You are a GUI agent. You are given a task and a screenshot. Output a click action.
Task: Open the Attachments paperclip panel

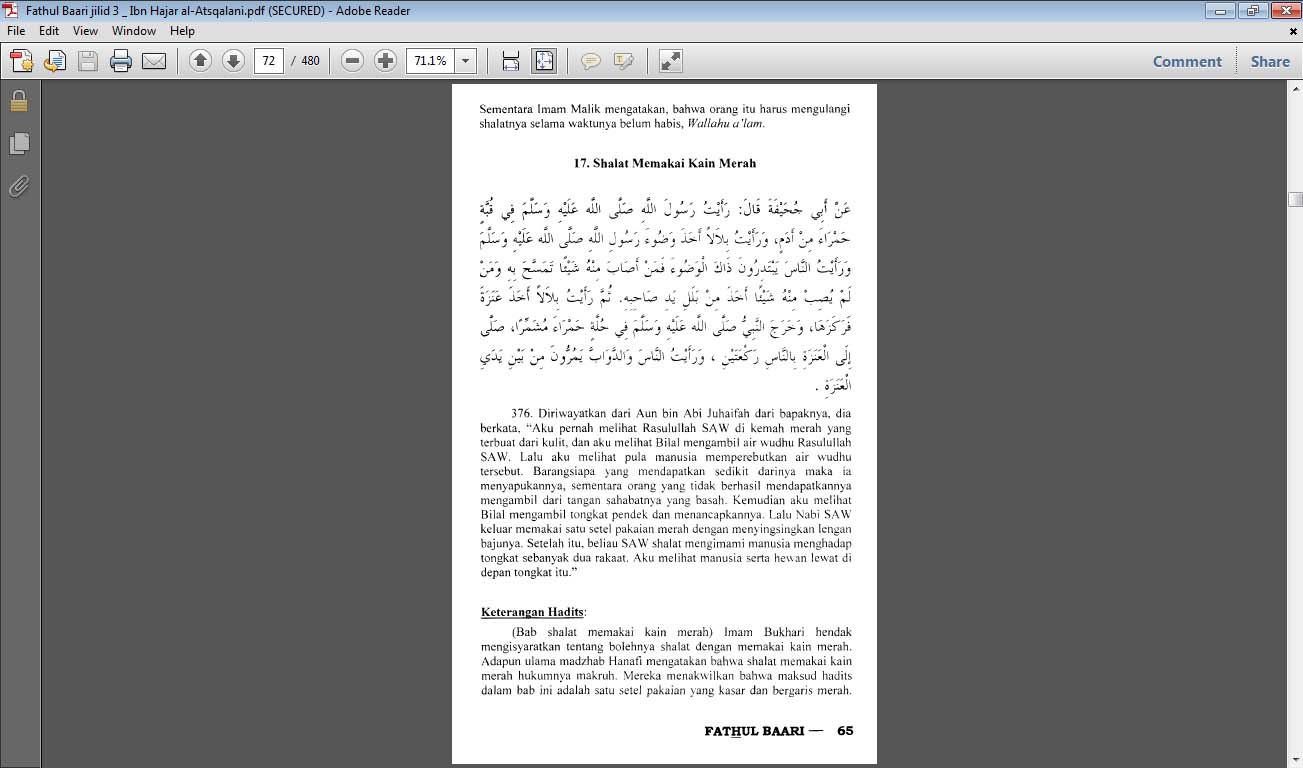click(18, 186)
